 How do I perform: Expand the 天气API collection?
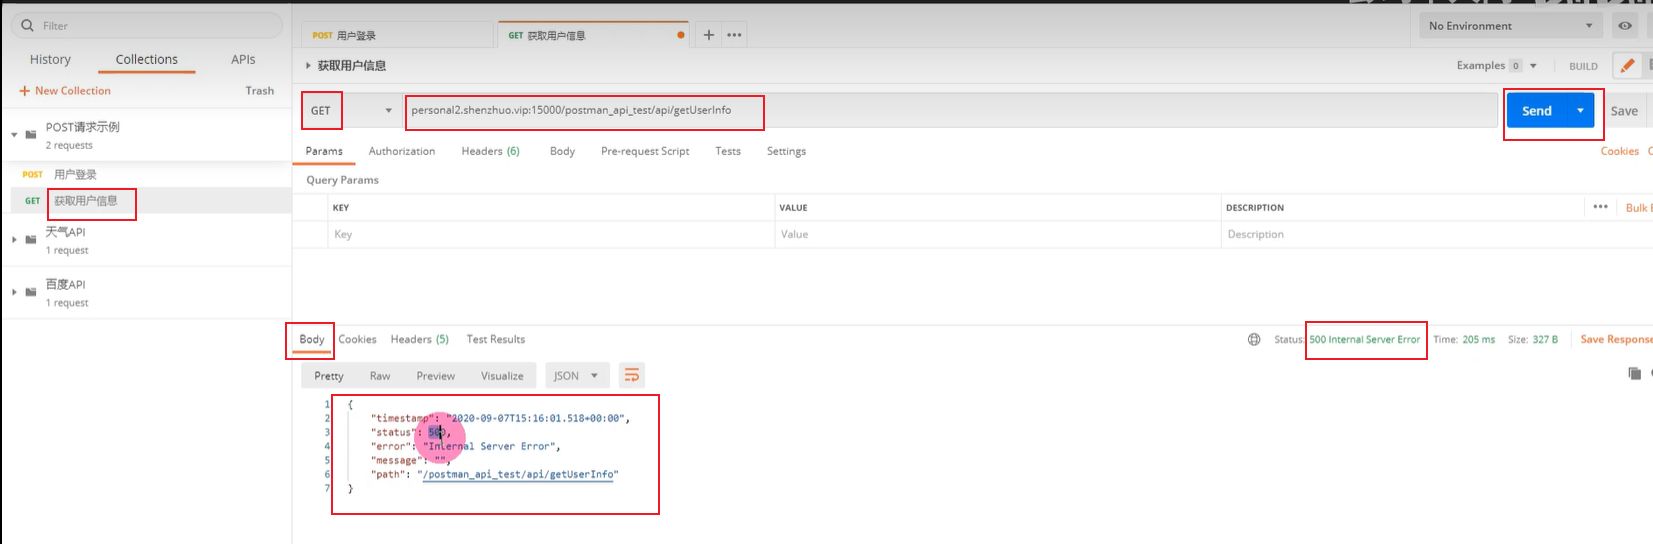(15, 240)
